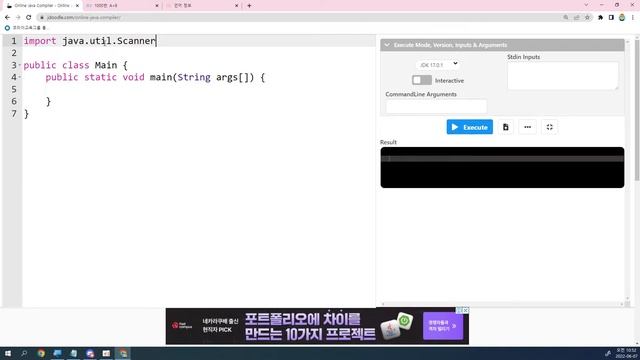Run the code with the Execute button
The width and height of the screenshot is (640, 360).
(469, 127)
